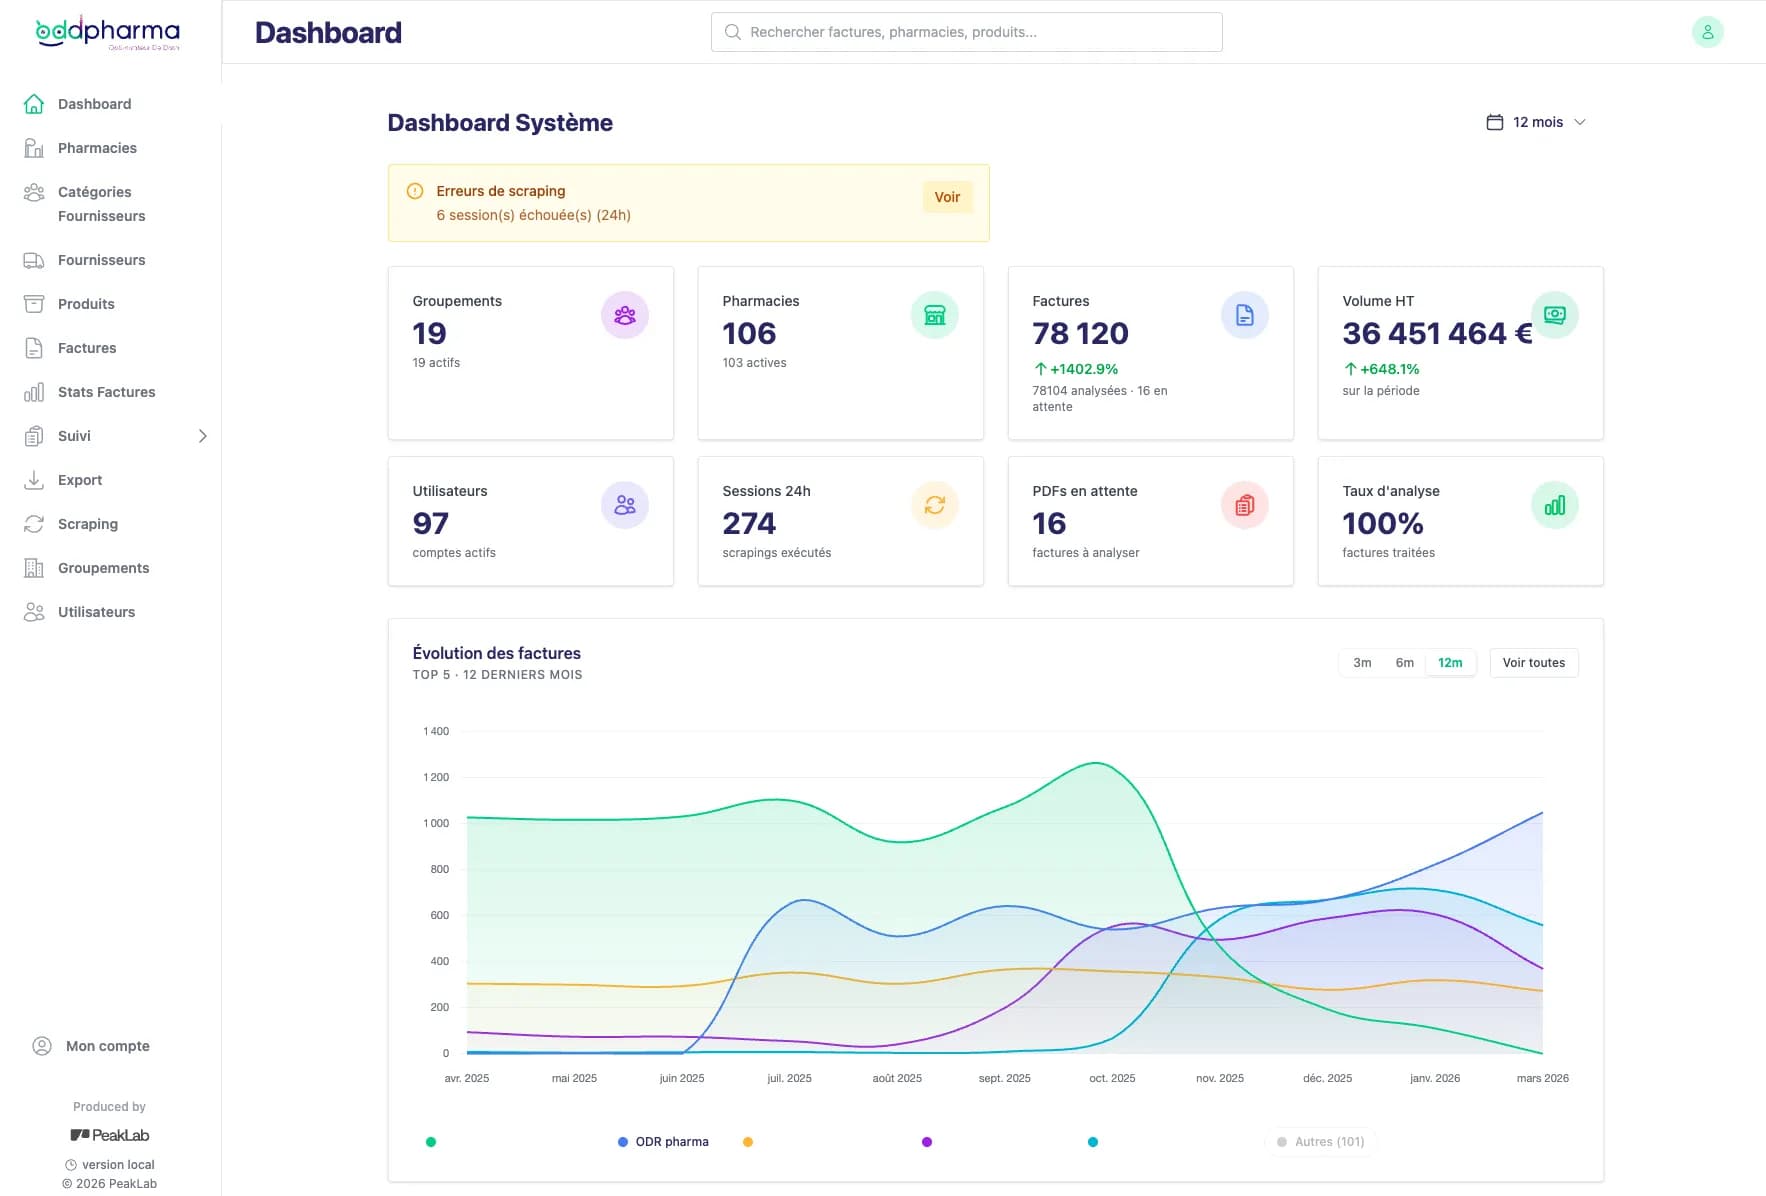Click the Voir toutes button
The width and height of the screenshot is (1766, 1196).
pos(1533,663)
